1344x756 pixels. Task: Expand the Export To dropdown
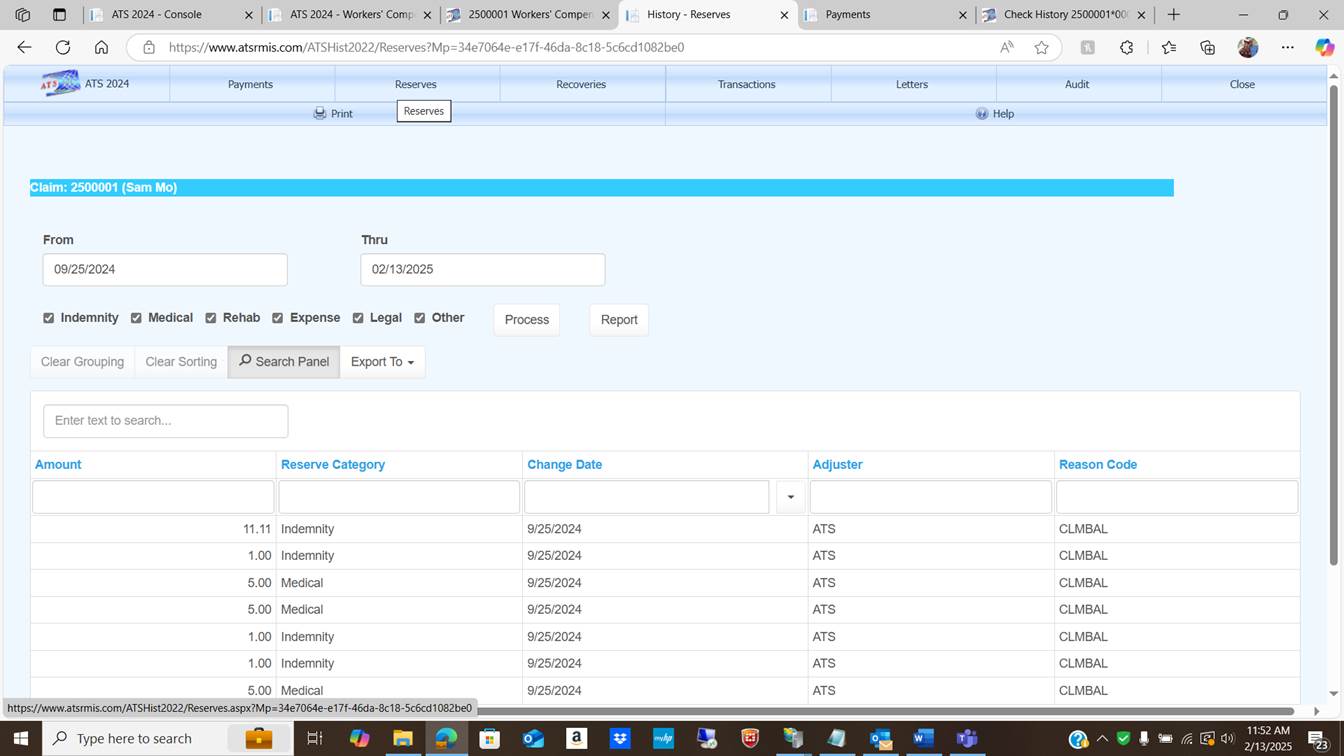pos(382,362)
